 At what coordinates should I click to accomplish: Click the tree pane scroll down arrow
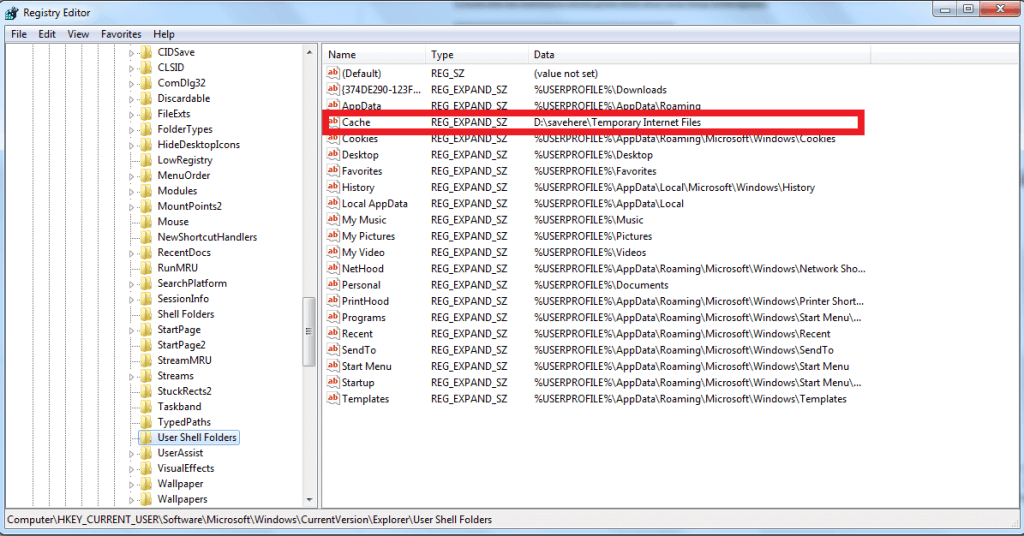(x=310, y=500)
